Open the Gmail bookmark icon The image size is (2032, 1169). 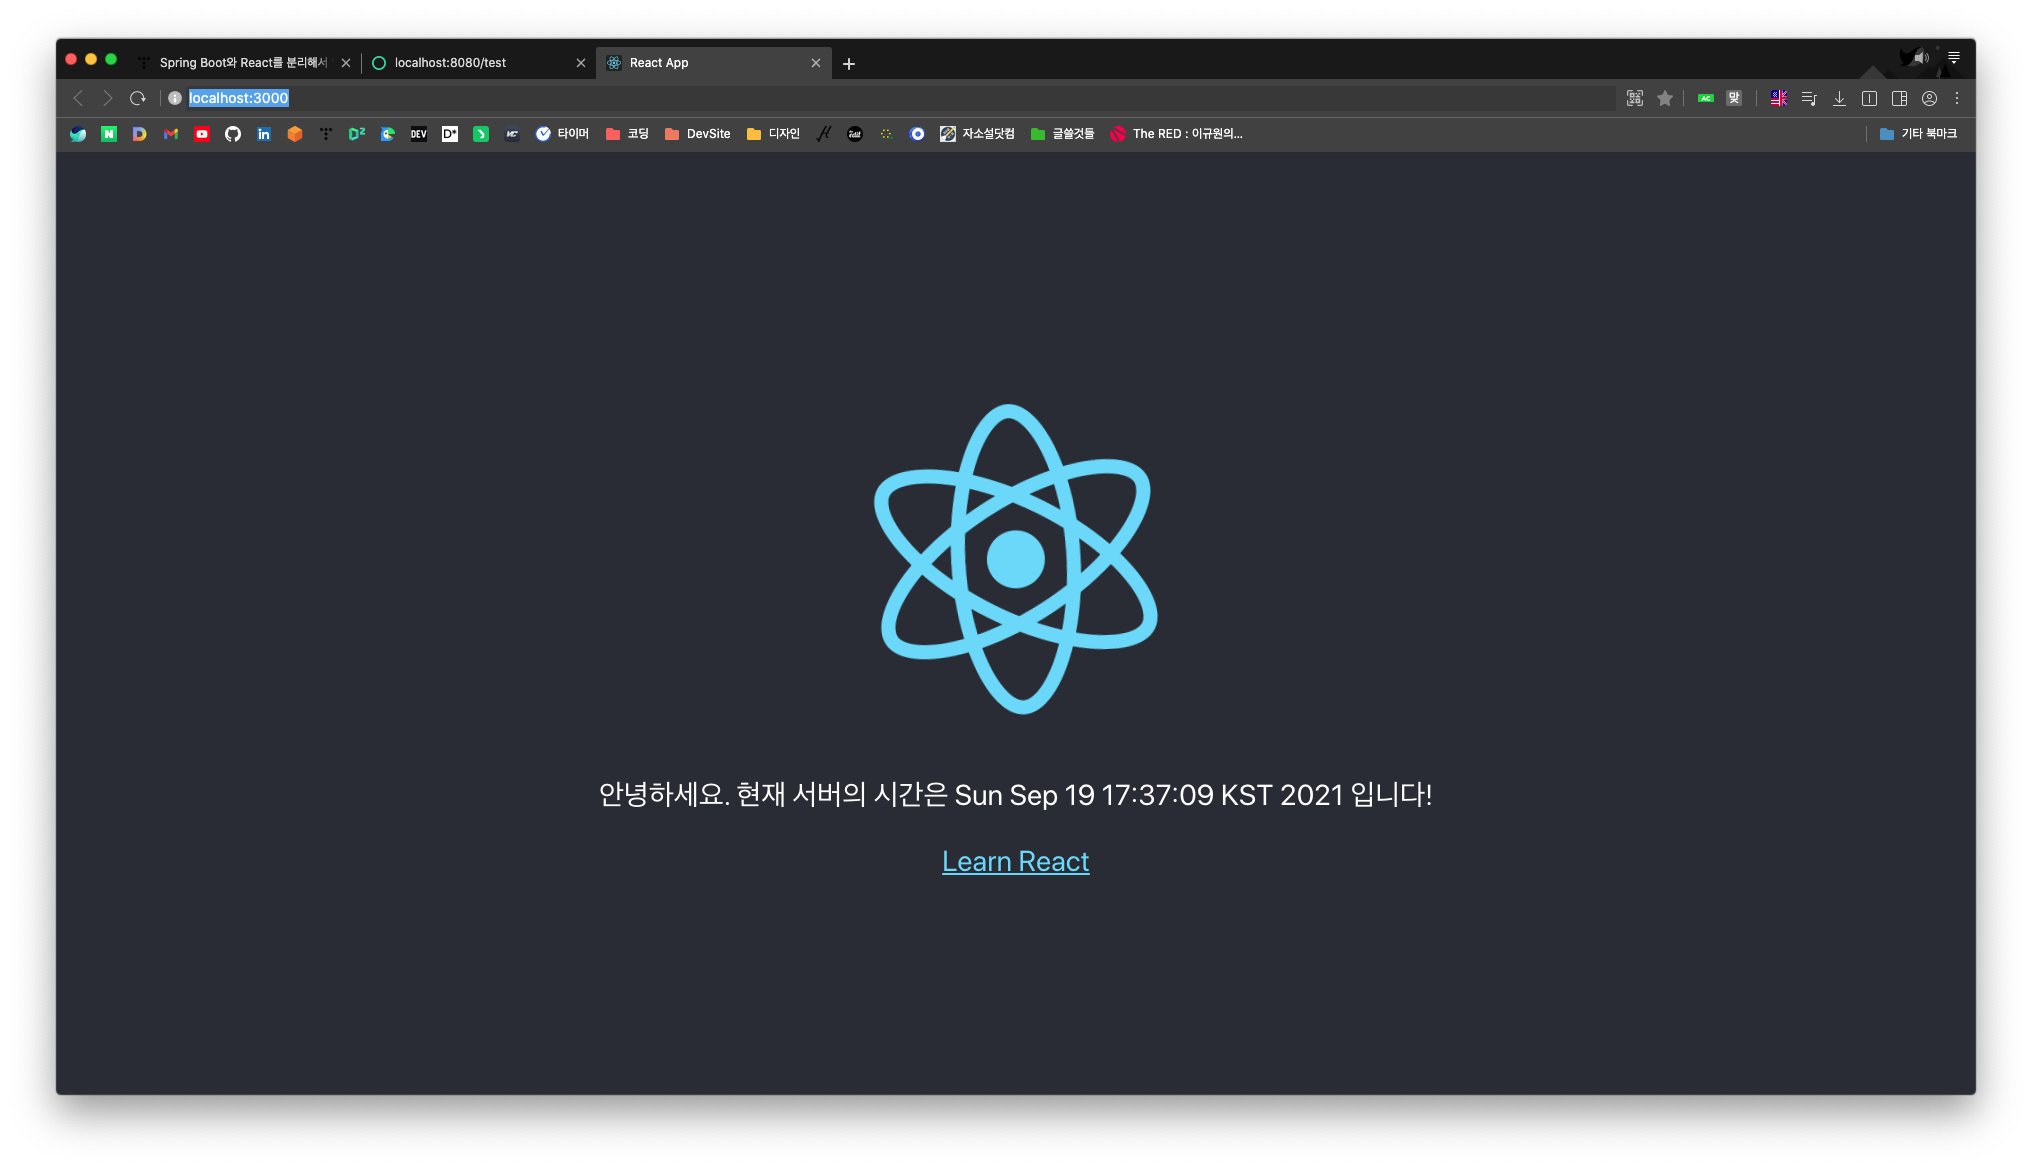point(171,134)
